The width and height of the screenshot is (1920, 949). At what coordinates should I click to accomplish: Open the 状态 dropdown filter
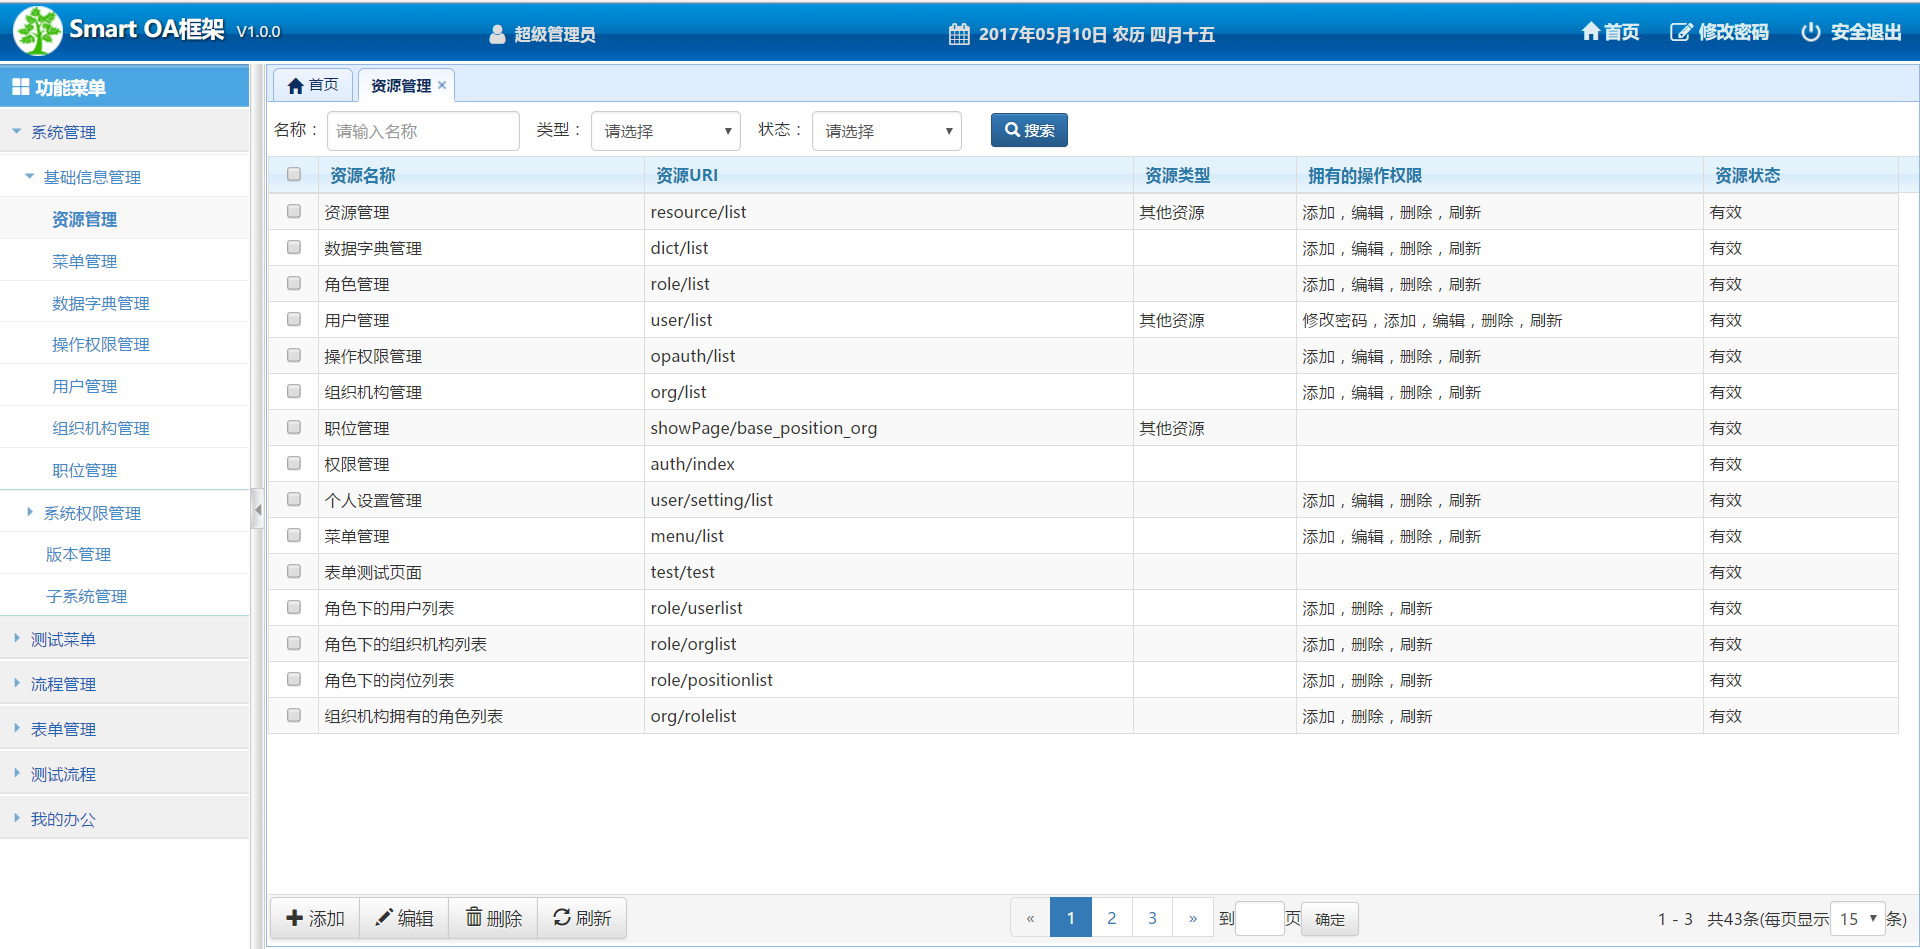[887, 131]
